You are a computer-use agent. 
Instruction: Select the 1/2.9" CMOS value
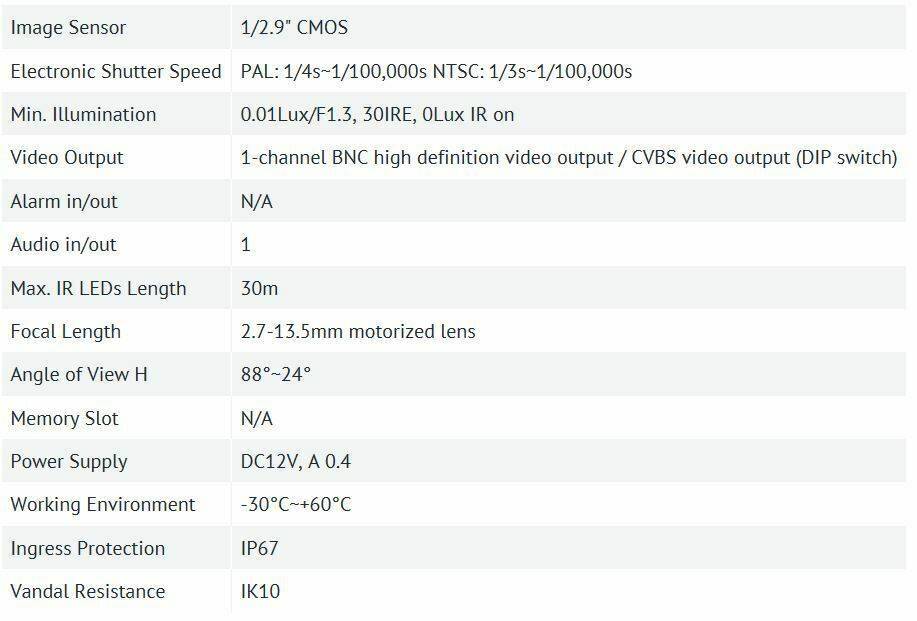(x=294, y=27)
